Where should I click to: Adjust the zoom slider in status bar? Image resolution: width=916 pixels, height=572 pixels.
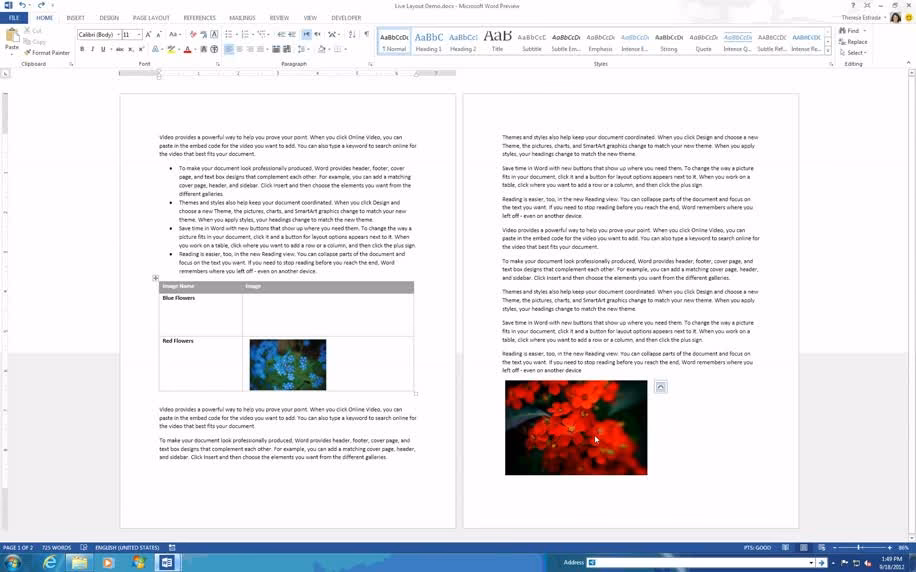[859, 547]
